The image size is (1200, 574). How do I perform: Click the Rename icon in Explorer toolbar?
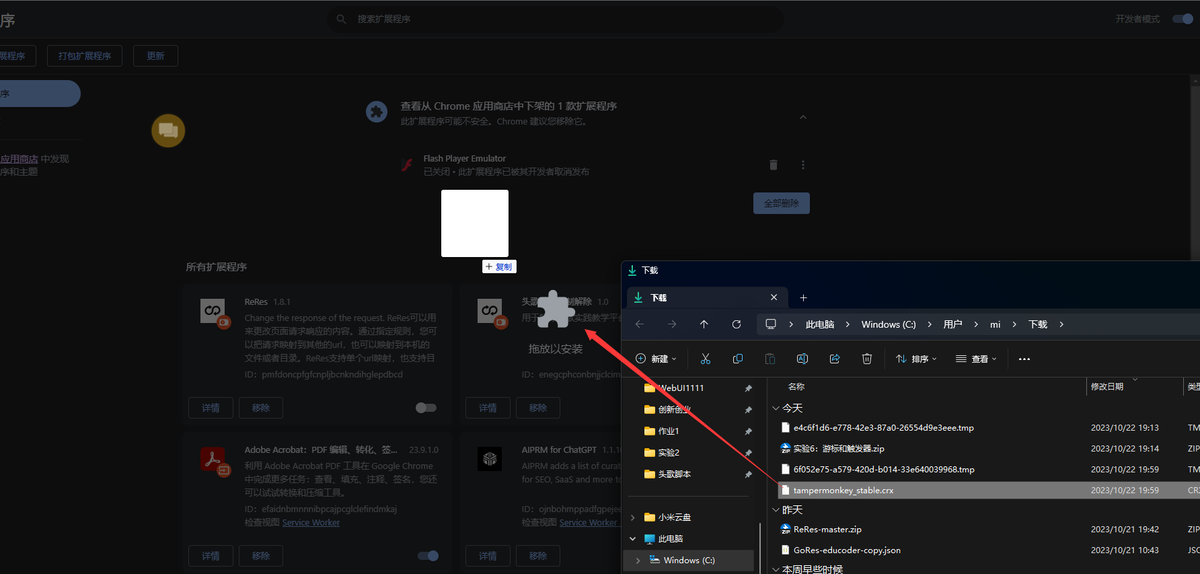802,359
